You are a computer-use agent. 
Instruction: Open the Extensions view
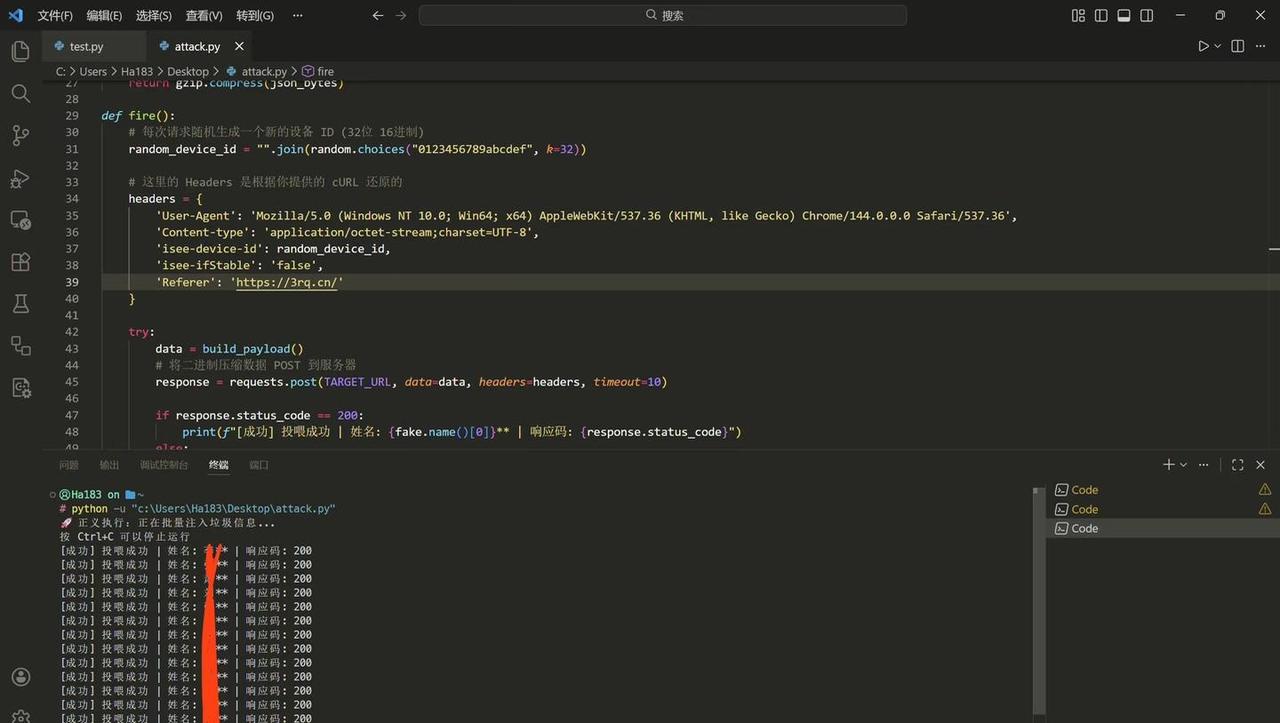pos(20,262)
